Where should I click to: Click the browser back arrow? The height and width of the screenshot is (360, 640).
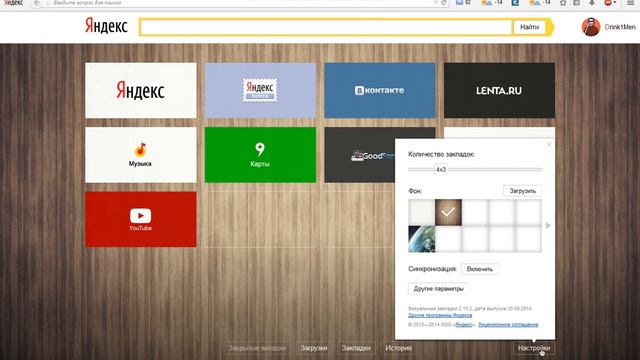coord(36,2)
